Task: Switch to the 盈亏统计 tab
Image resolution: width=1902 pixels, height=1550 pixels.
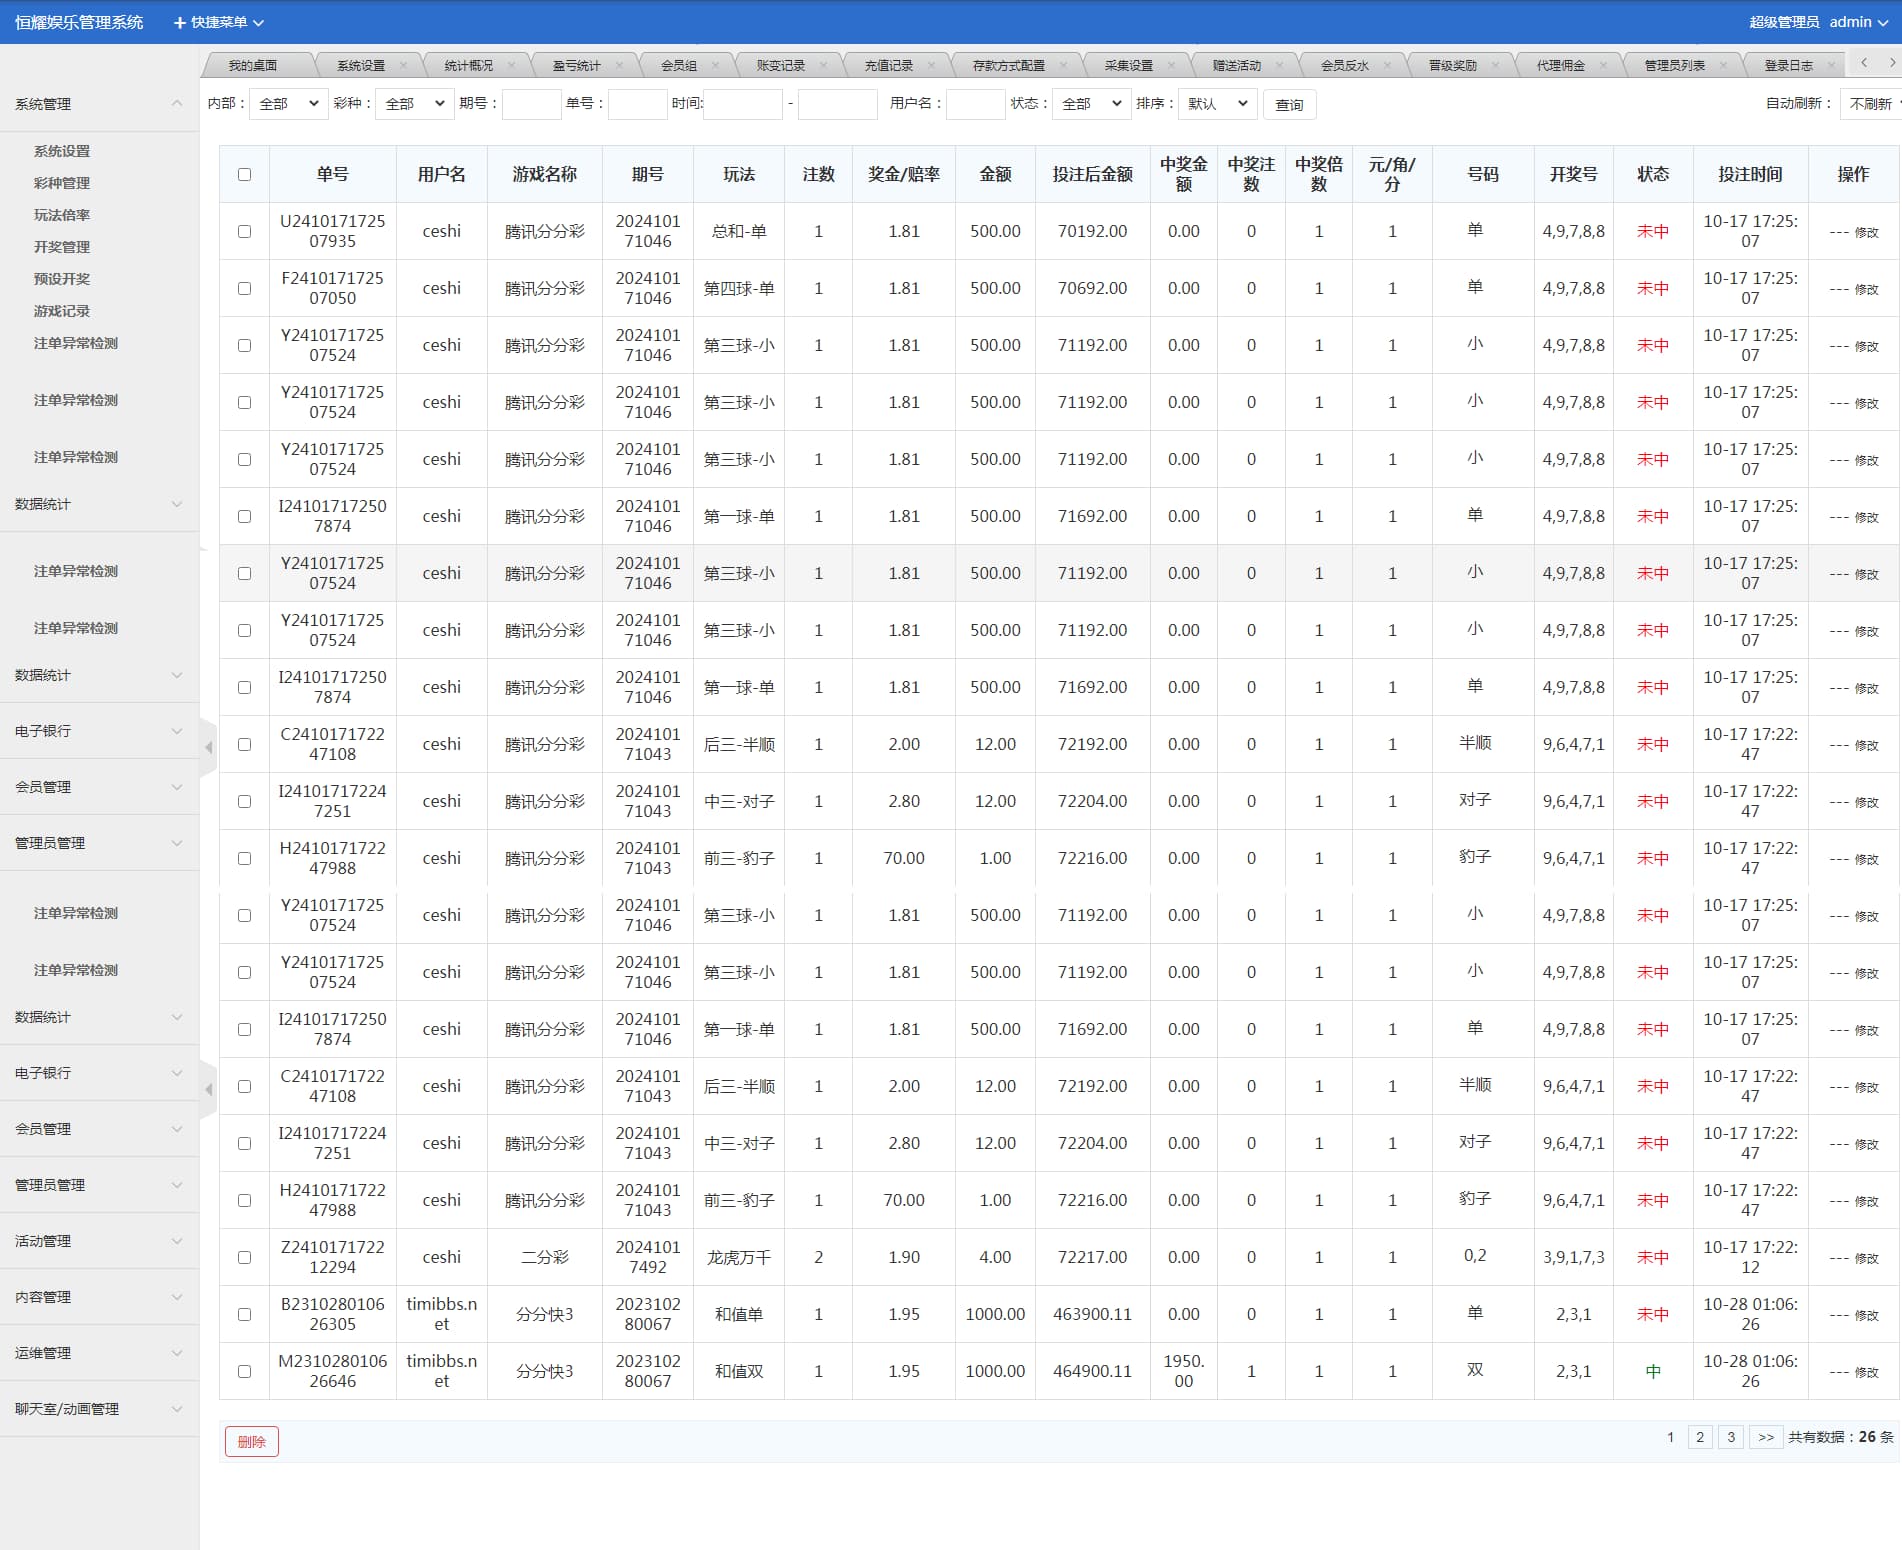Action: click(577, 66)
